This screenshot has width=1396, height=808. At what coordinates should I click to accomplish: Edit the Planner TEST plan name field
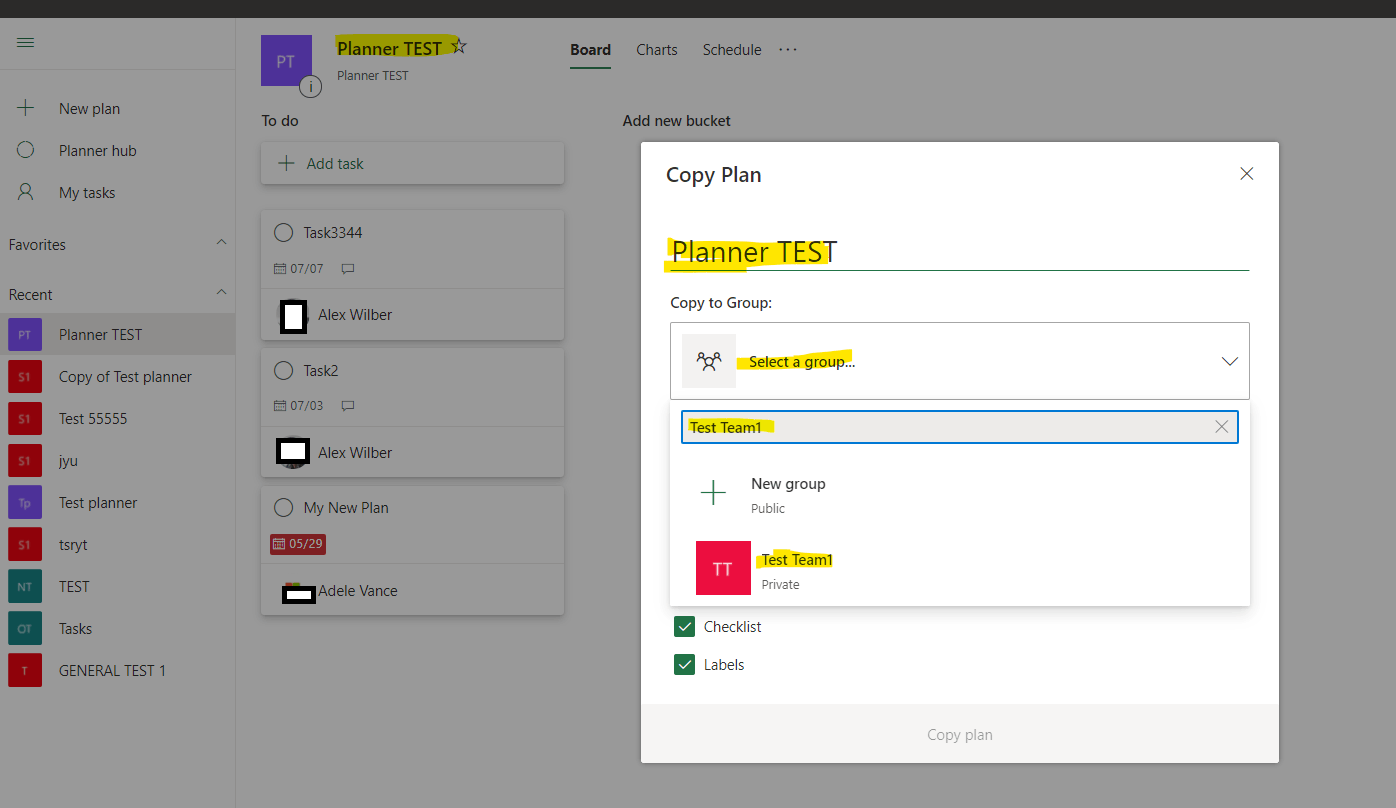959,252
